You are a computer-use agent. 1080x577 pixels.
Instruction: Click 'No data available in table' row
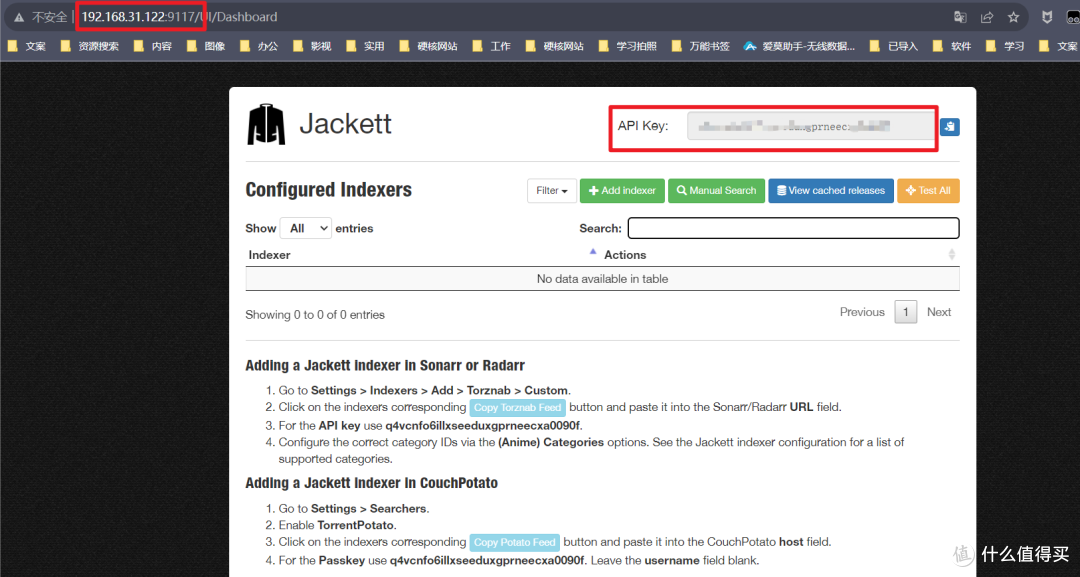coord(602,279)
